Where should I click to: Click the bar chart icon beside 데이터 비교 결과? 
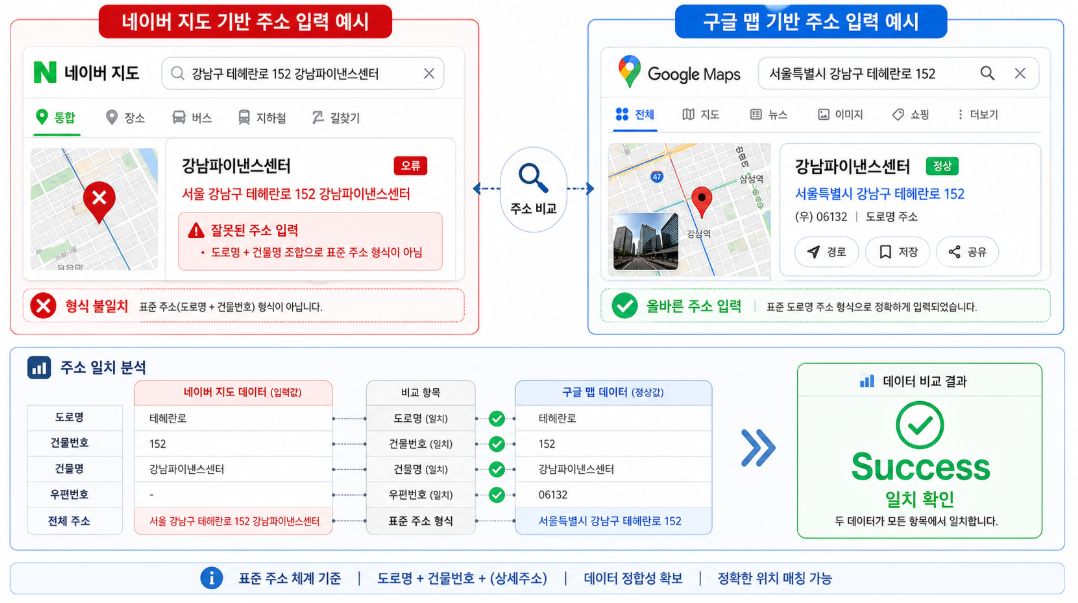tap(867, 381)
